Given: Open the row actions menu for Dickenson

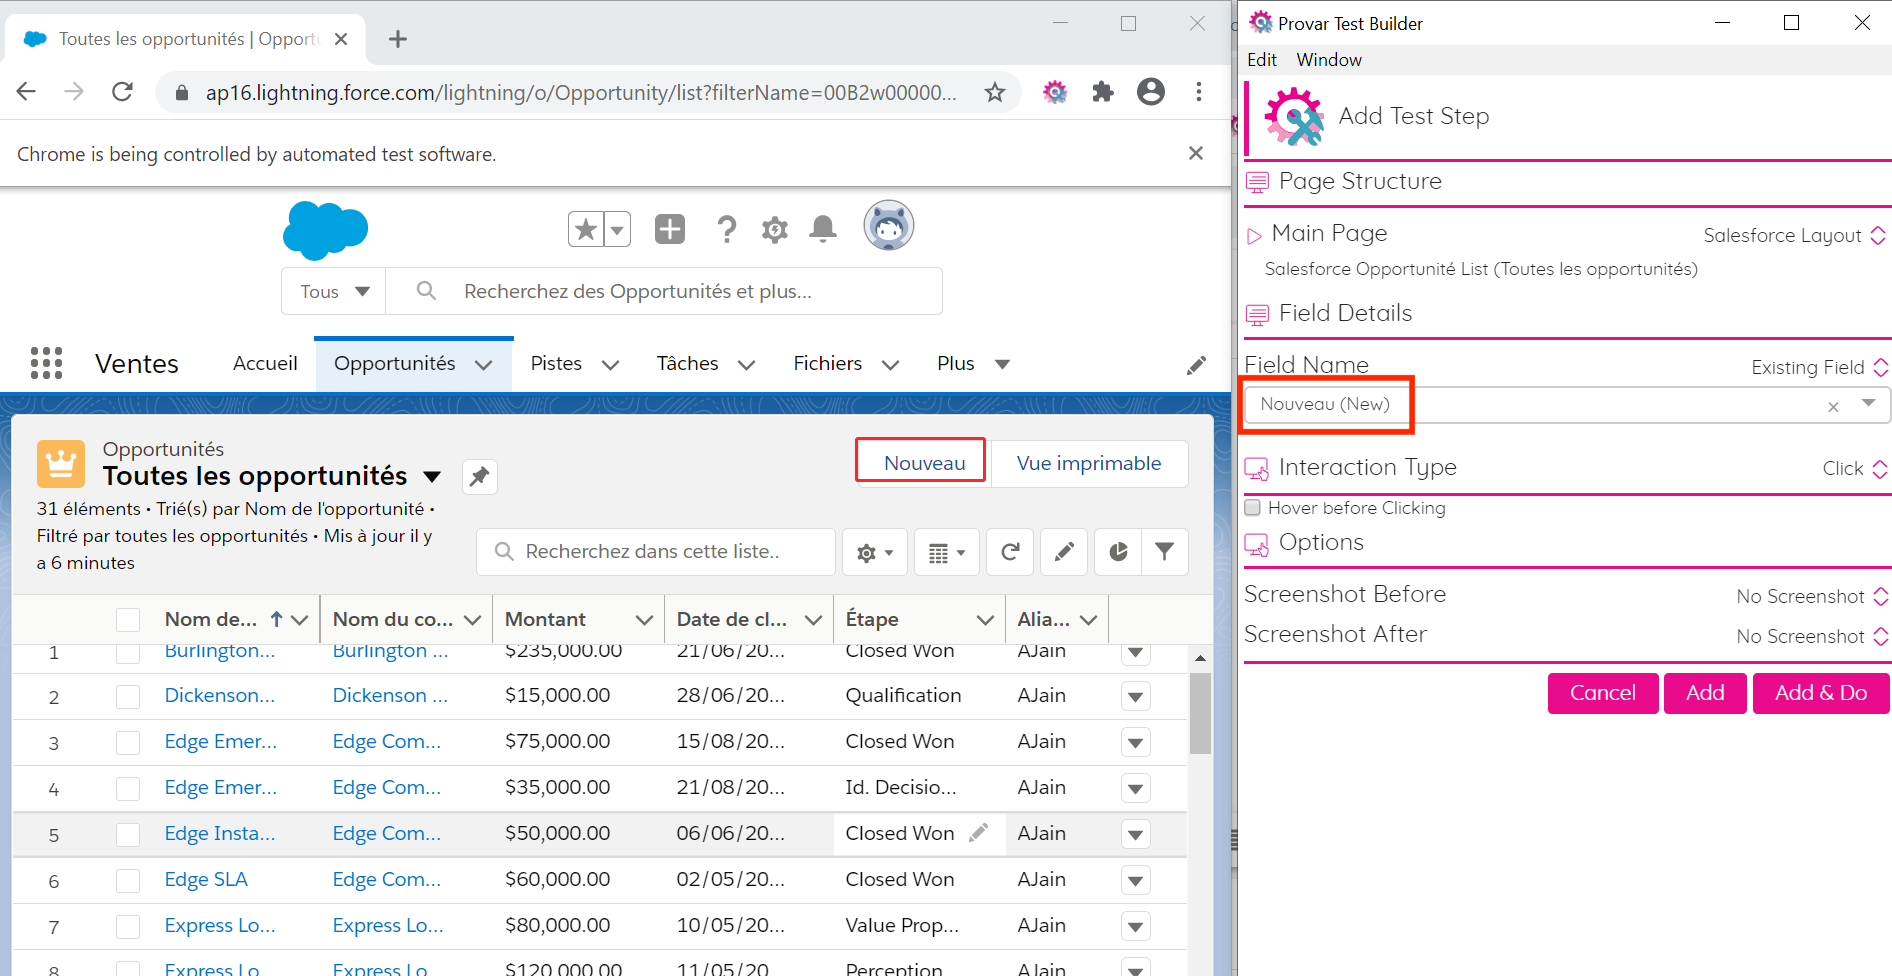Looking at the screenshot, I should (x=1135, y=696).
